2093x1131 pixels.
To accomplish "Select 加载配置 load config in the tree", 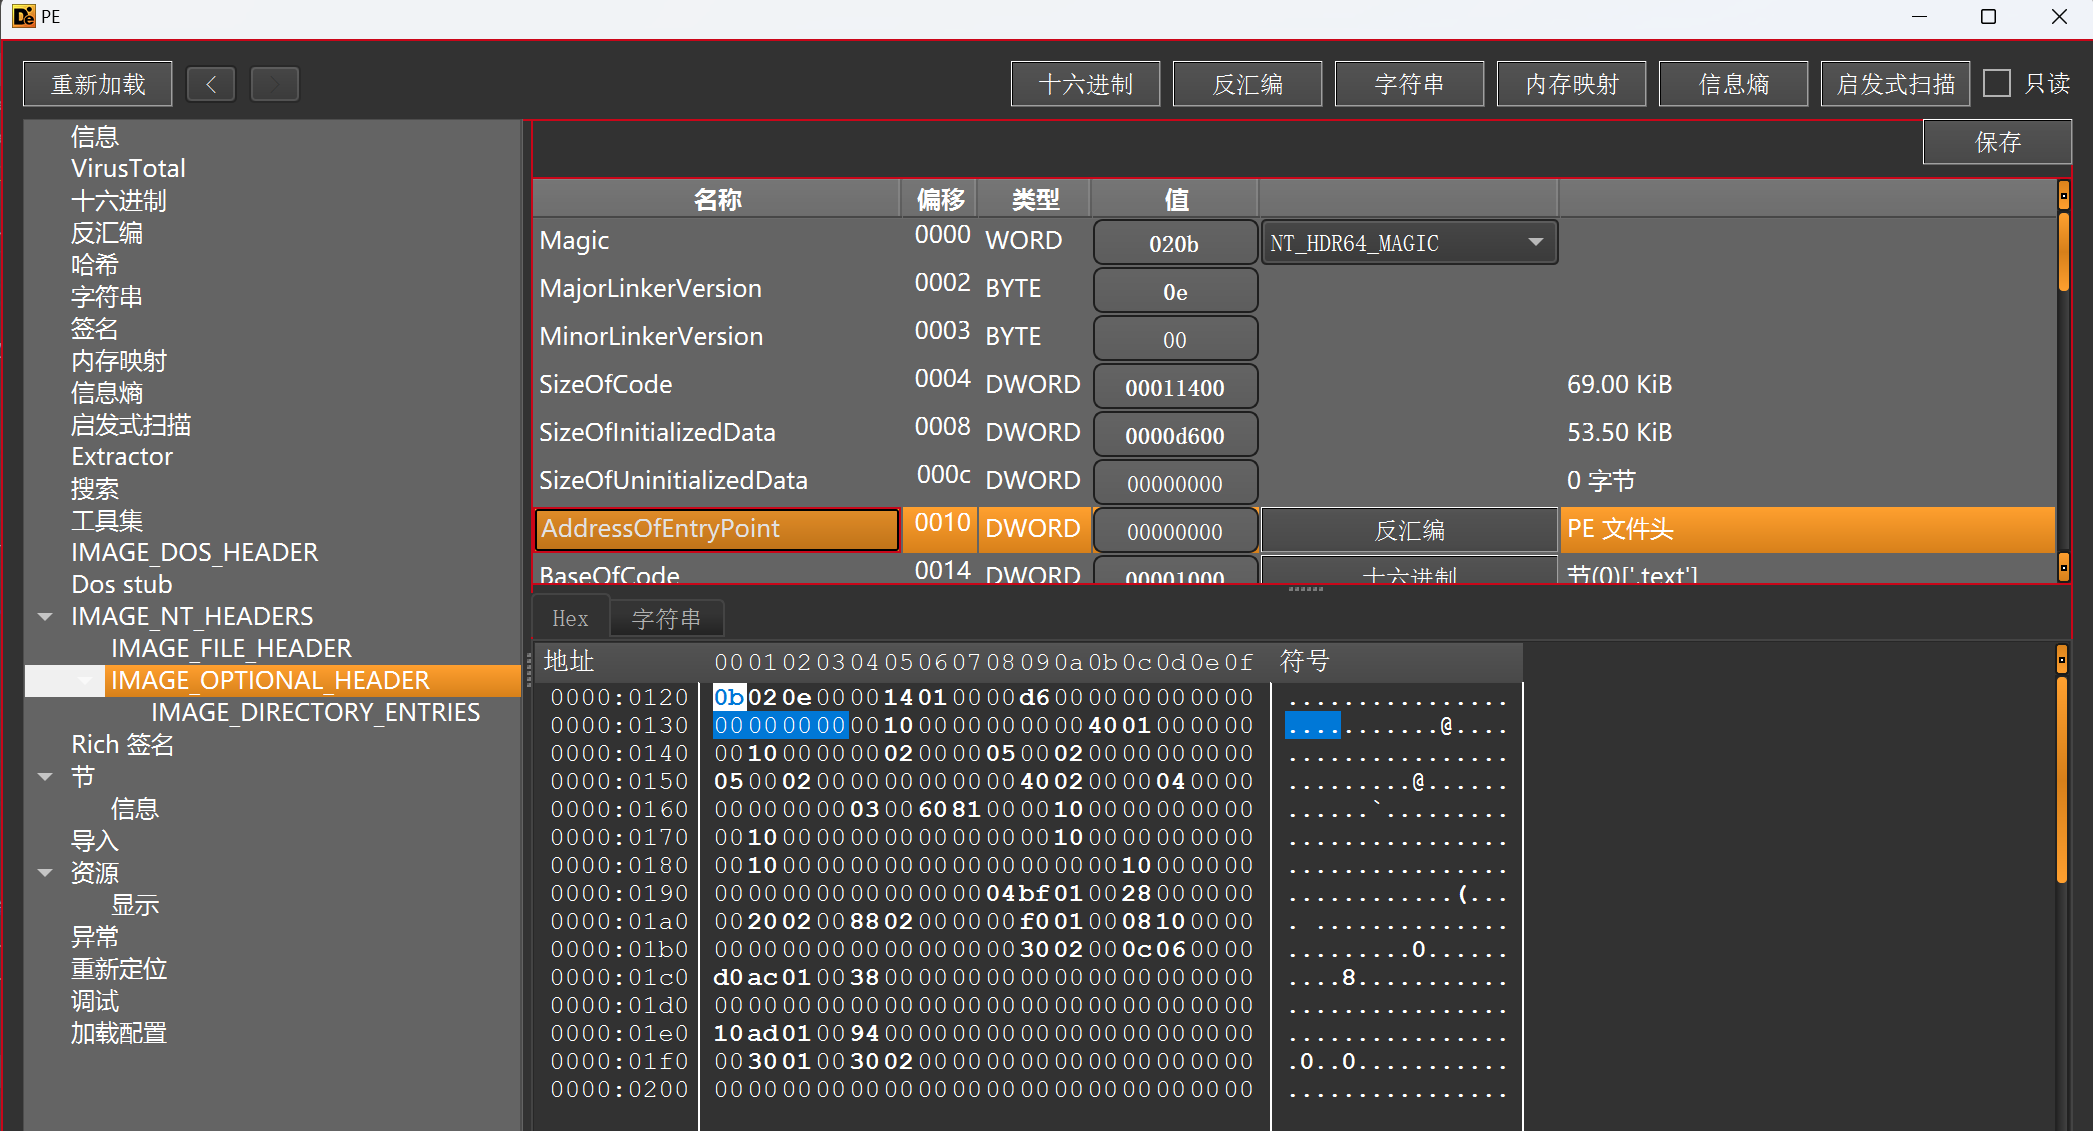I will click(x=118, y=1033).
